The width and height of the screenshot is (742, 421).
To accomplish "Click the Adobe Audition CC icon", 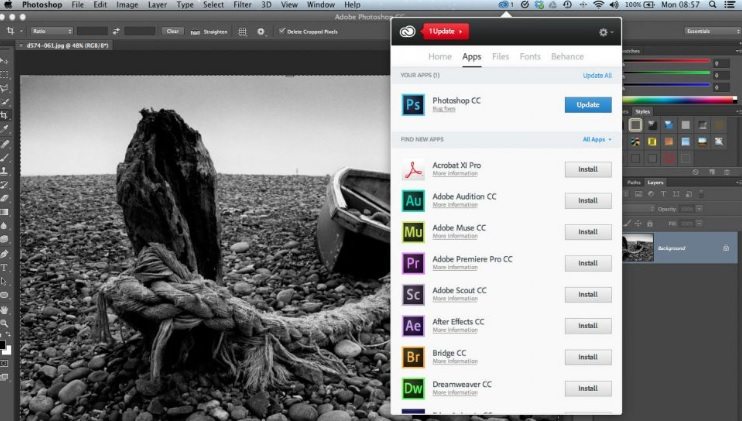I will point(413,201).
